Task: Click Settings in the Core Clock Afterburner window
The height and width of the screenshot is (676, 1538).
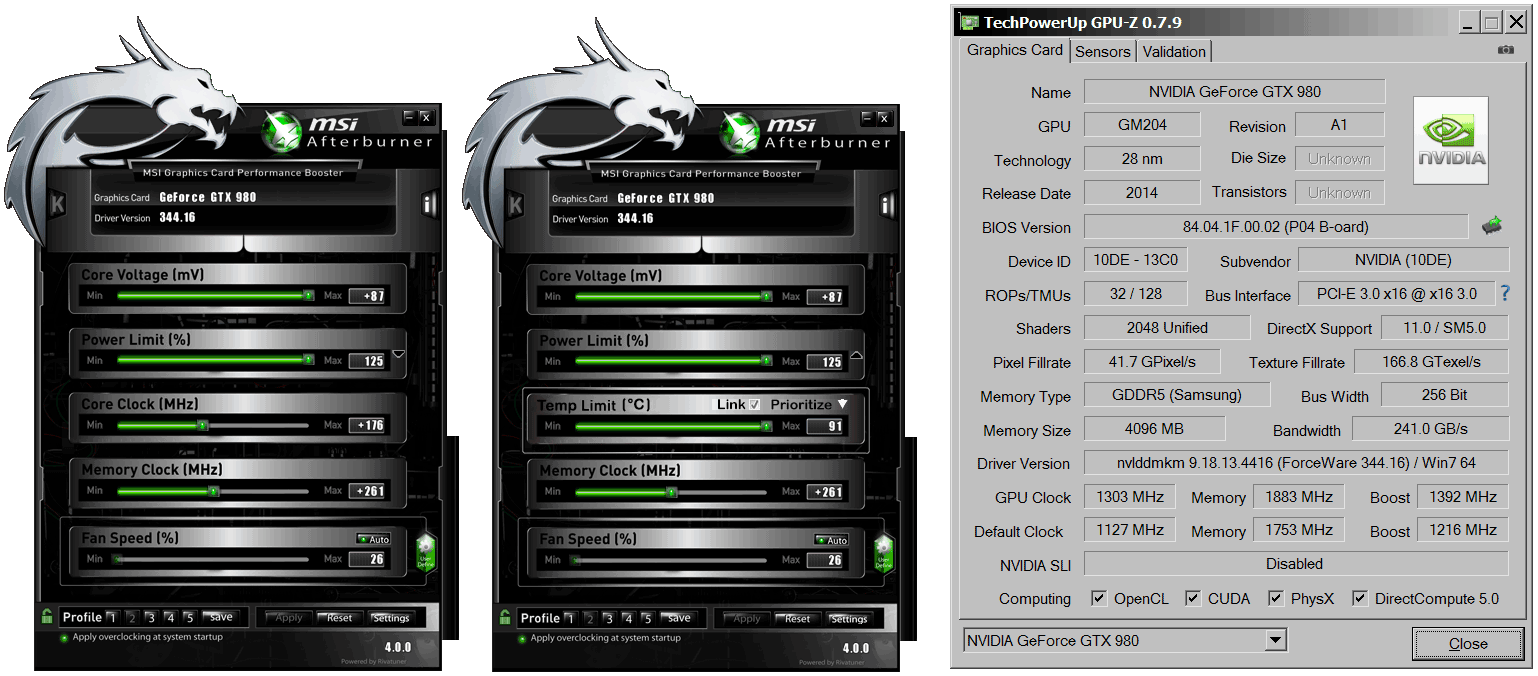Action: pos(391,618)
